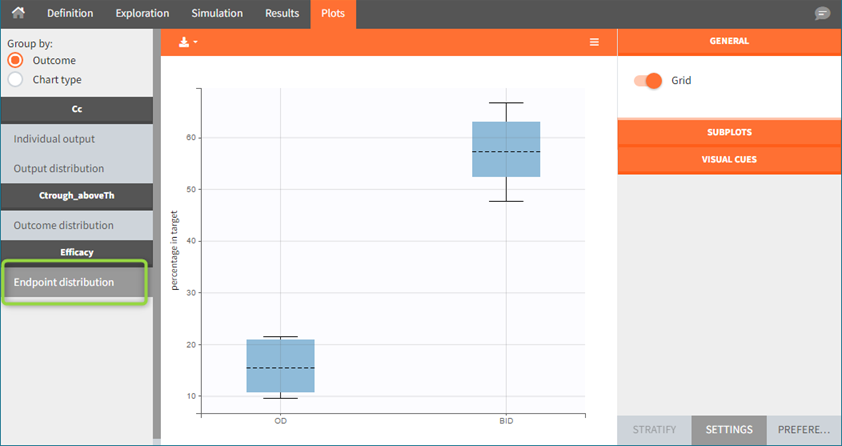
Task: Switch to the Definition tab
Action: (69, 14)
